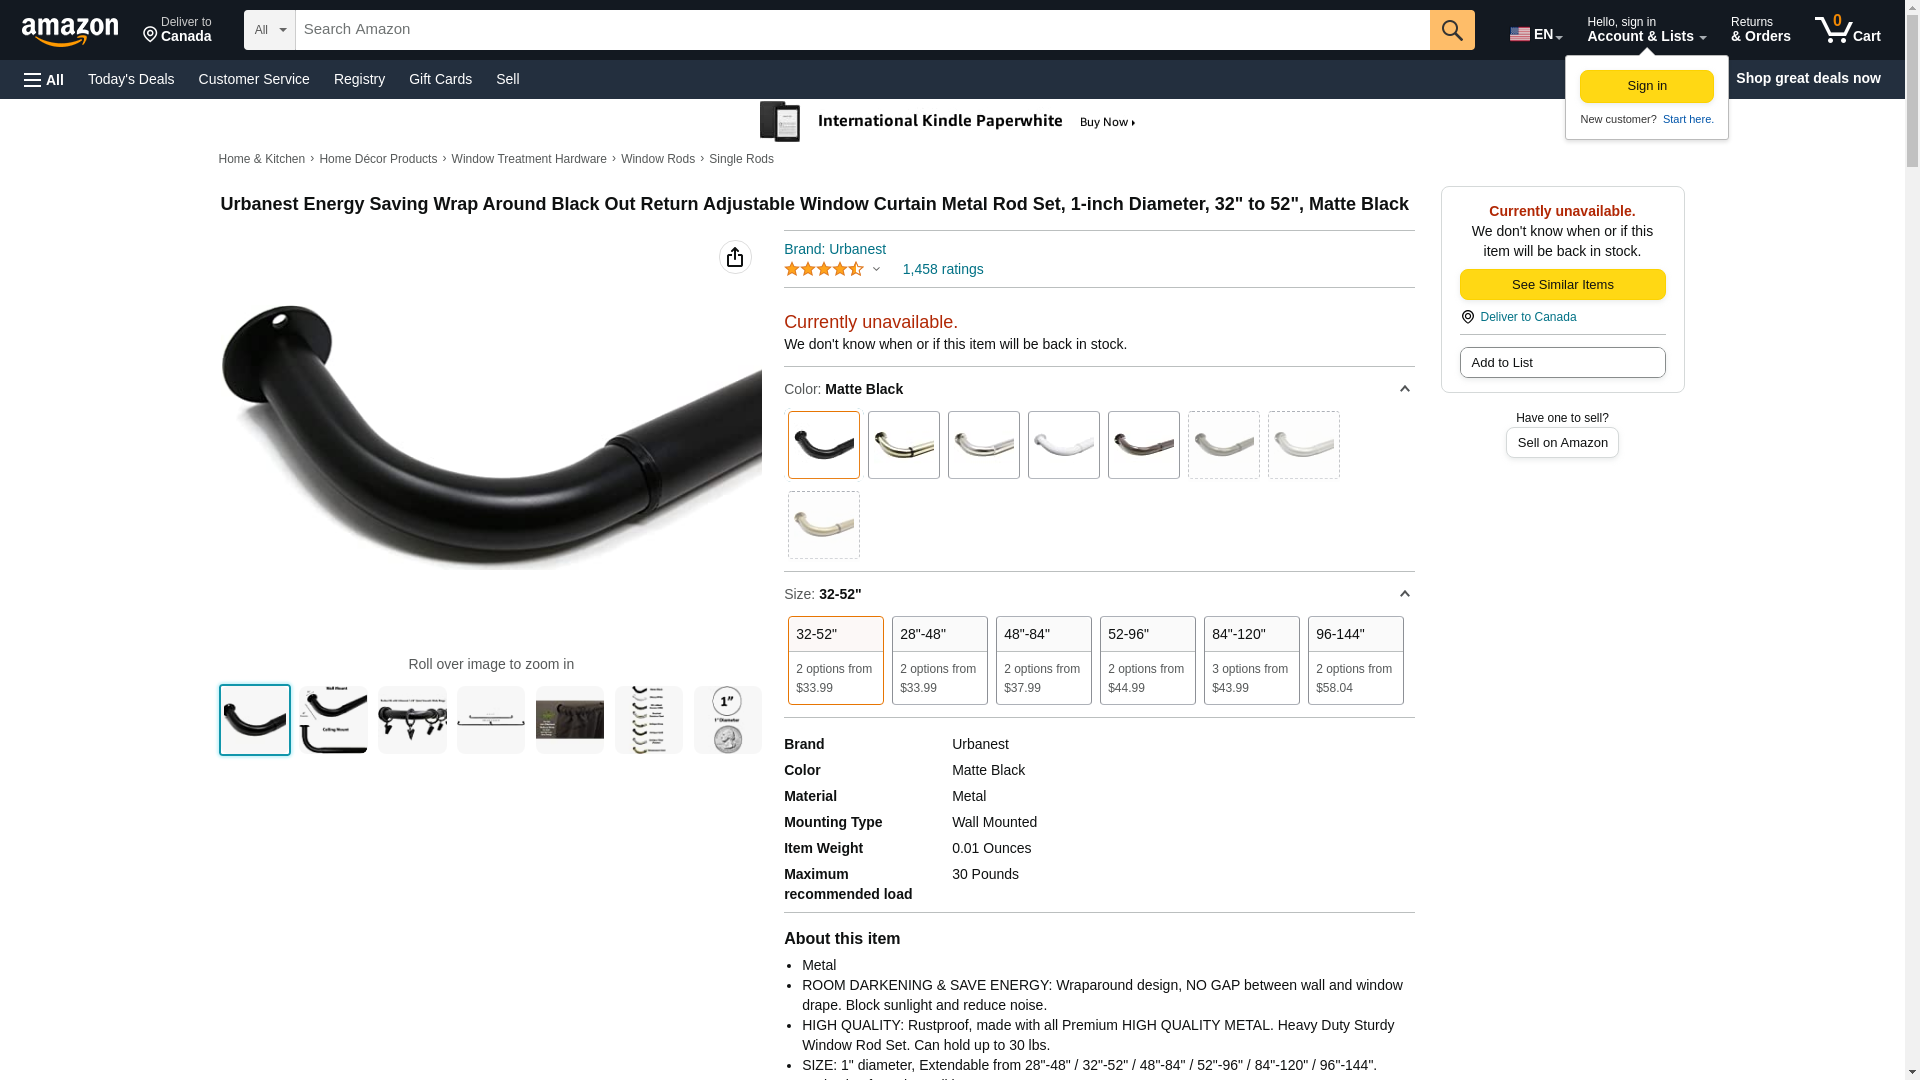Click the Amazon logo

tap(70, 31)
